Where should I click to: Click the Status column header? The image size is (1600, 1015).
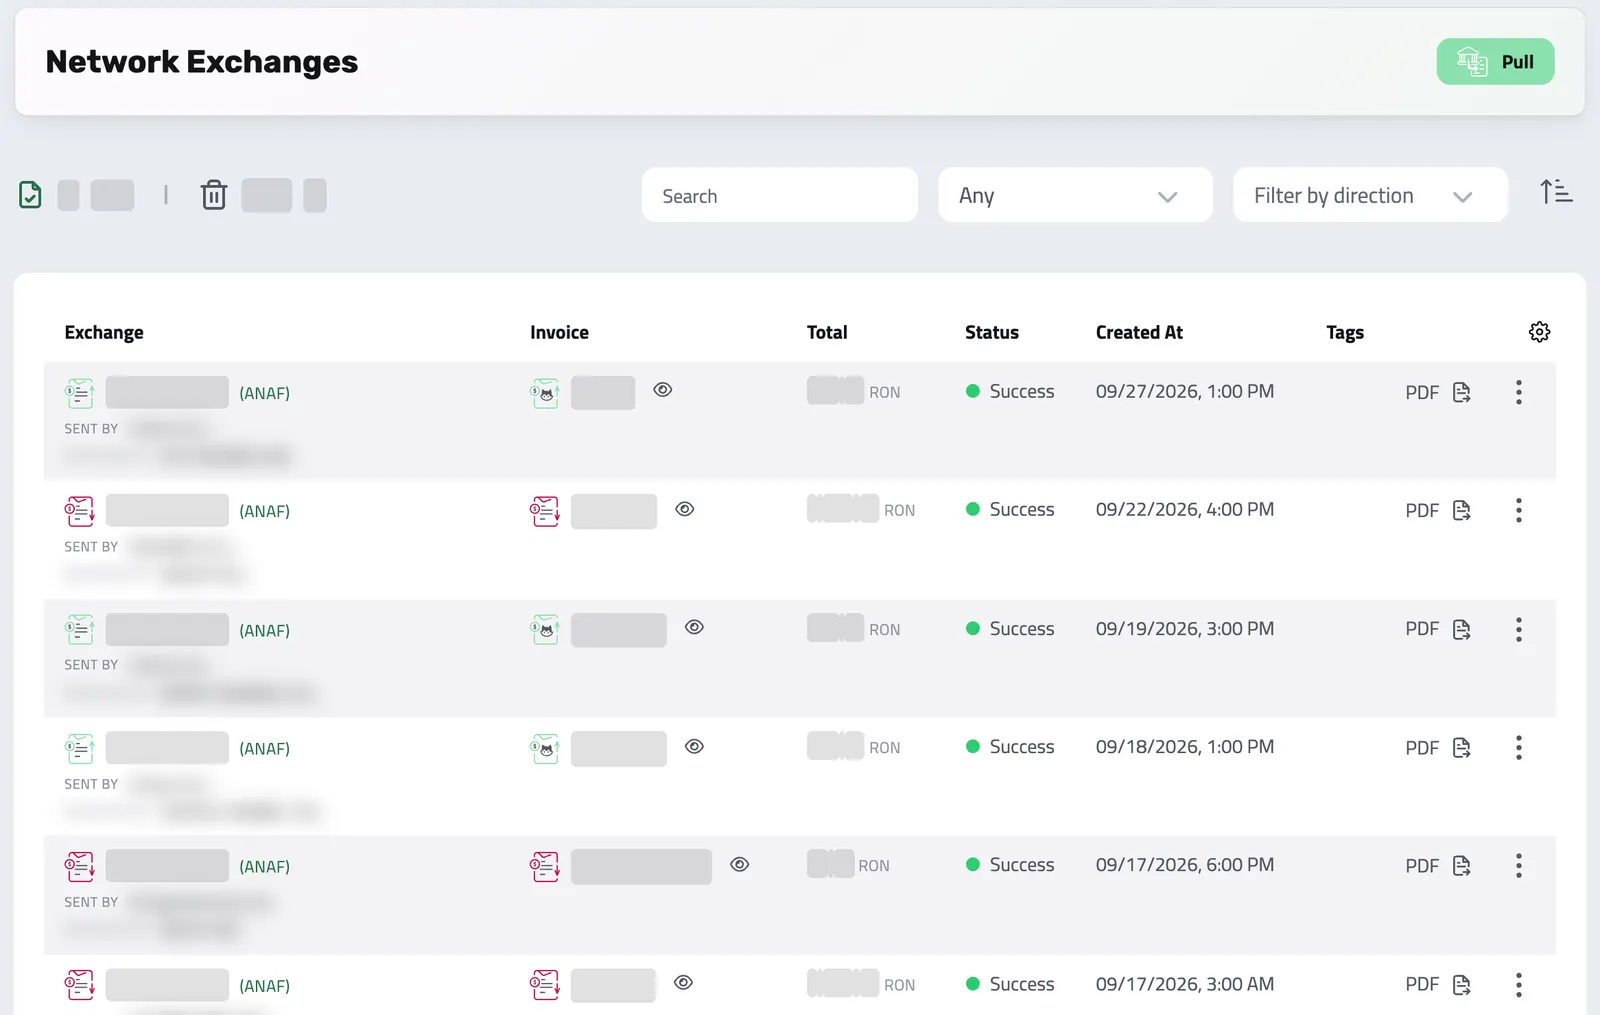click(x=992, y=332)
